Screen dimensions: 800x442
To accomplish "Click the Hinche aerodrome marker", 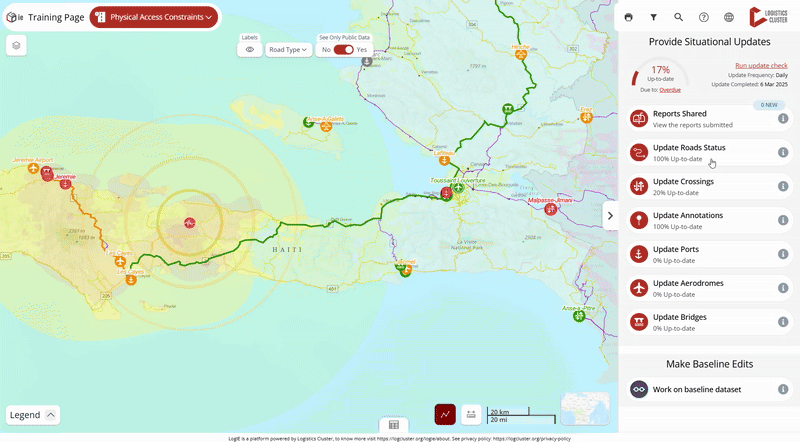I will (520, 54).
